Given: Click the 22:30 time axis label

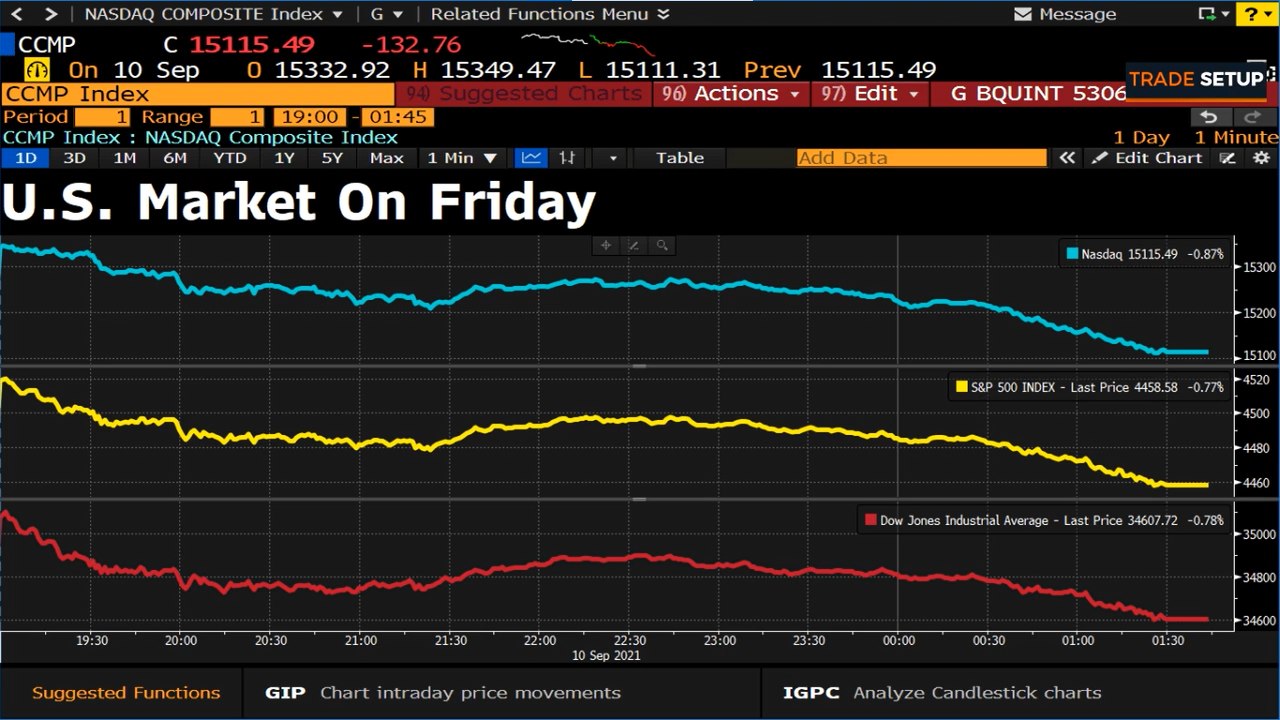Looking at the screenshot, I should (630, 640).
